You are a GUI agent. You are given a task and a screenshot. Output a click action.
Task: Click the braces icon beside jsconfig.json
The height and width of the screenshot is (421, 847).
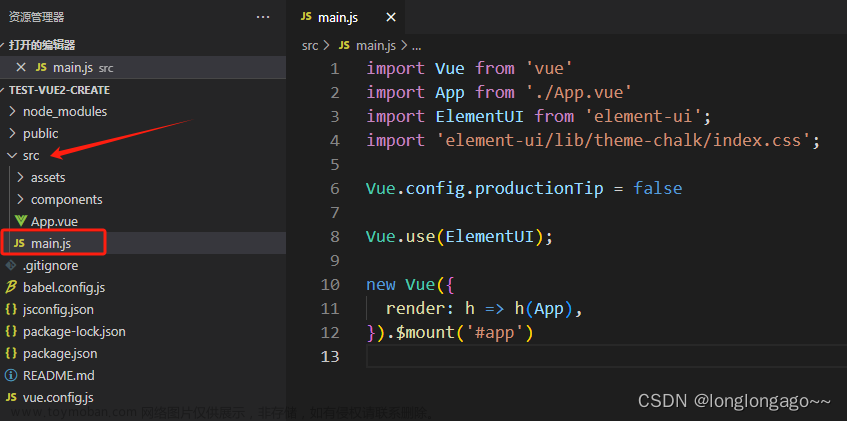point(11,310)
